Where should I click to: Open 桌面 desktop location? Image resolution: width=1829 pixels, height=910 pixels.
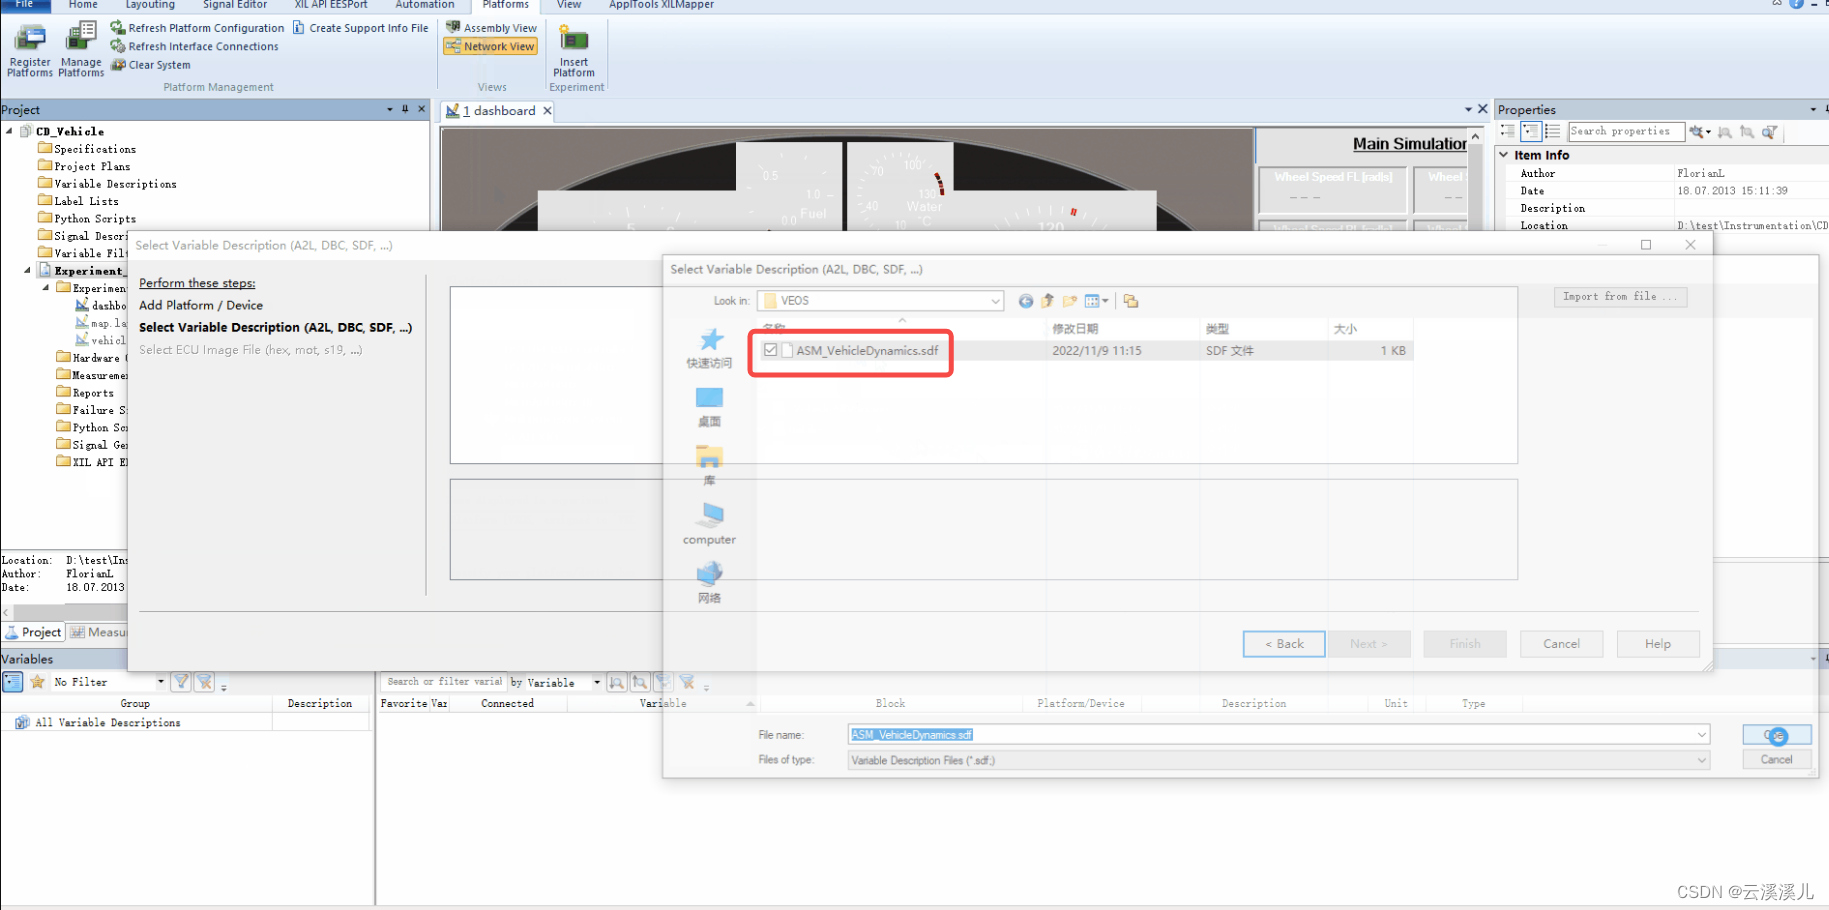[x=709, y=407]
